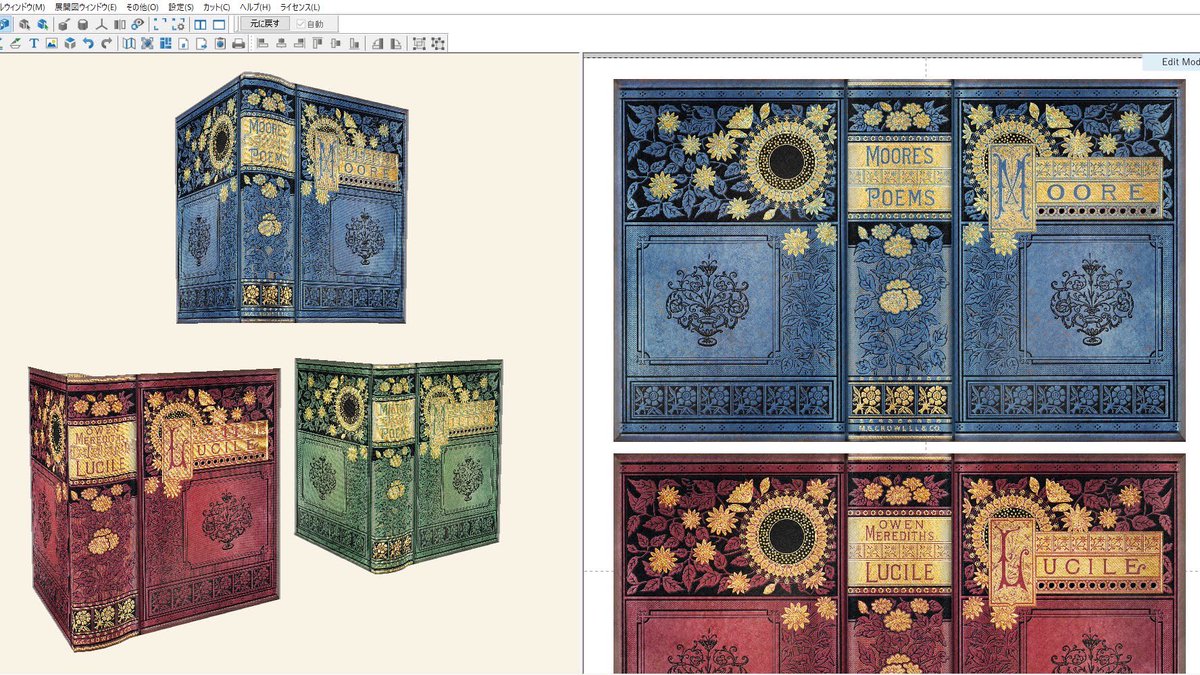Click the blue grid blocks icon
The height and width of the screenshot is (675, 1200).
[165, 43]
